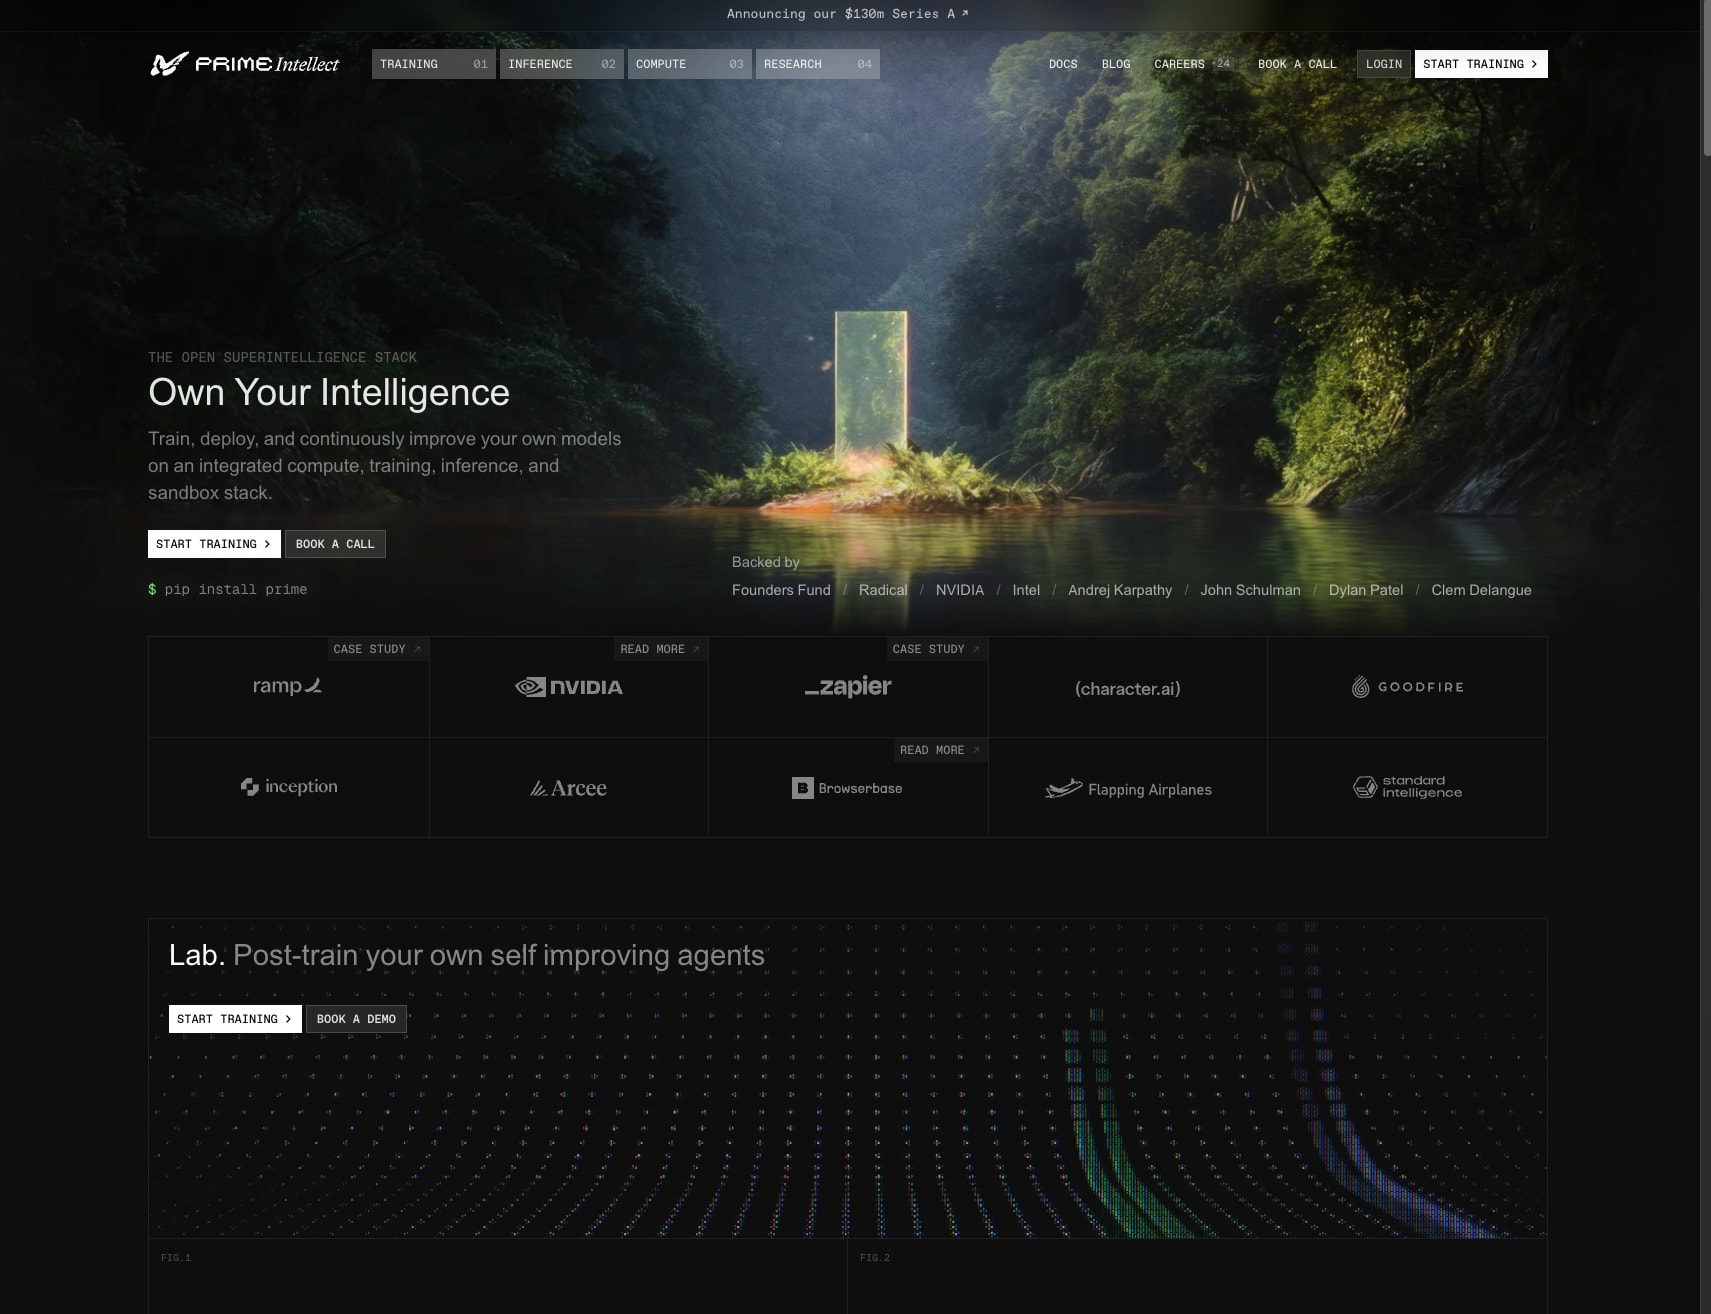This screenshot has width=1711, height=1314.
Task: Click the Login button
Action: (1384, 64)
